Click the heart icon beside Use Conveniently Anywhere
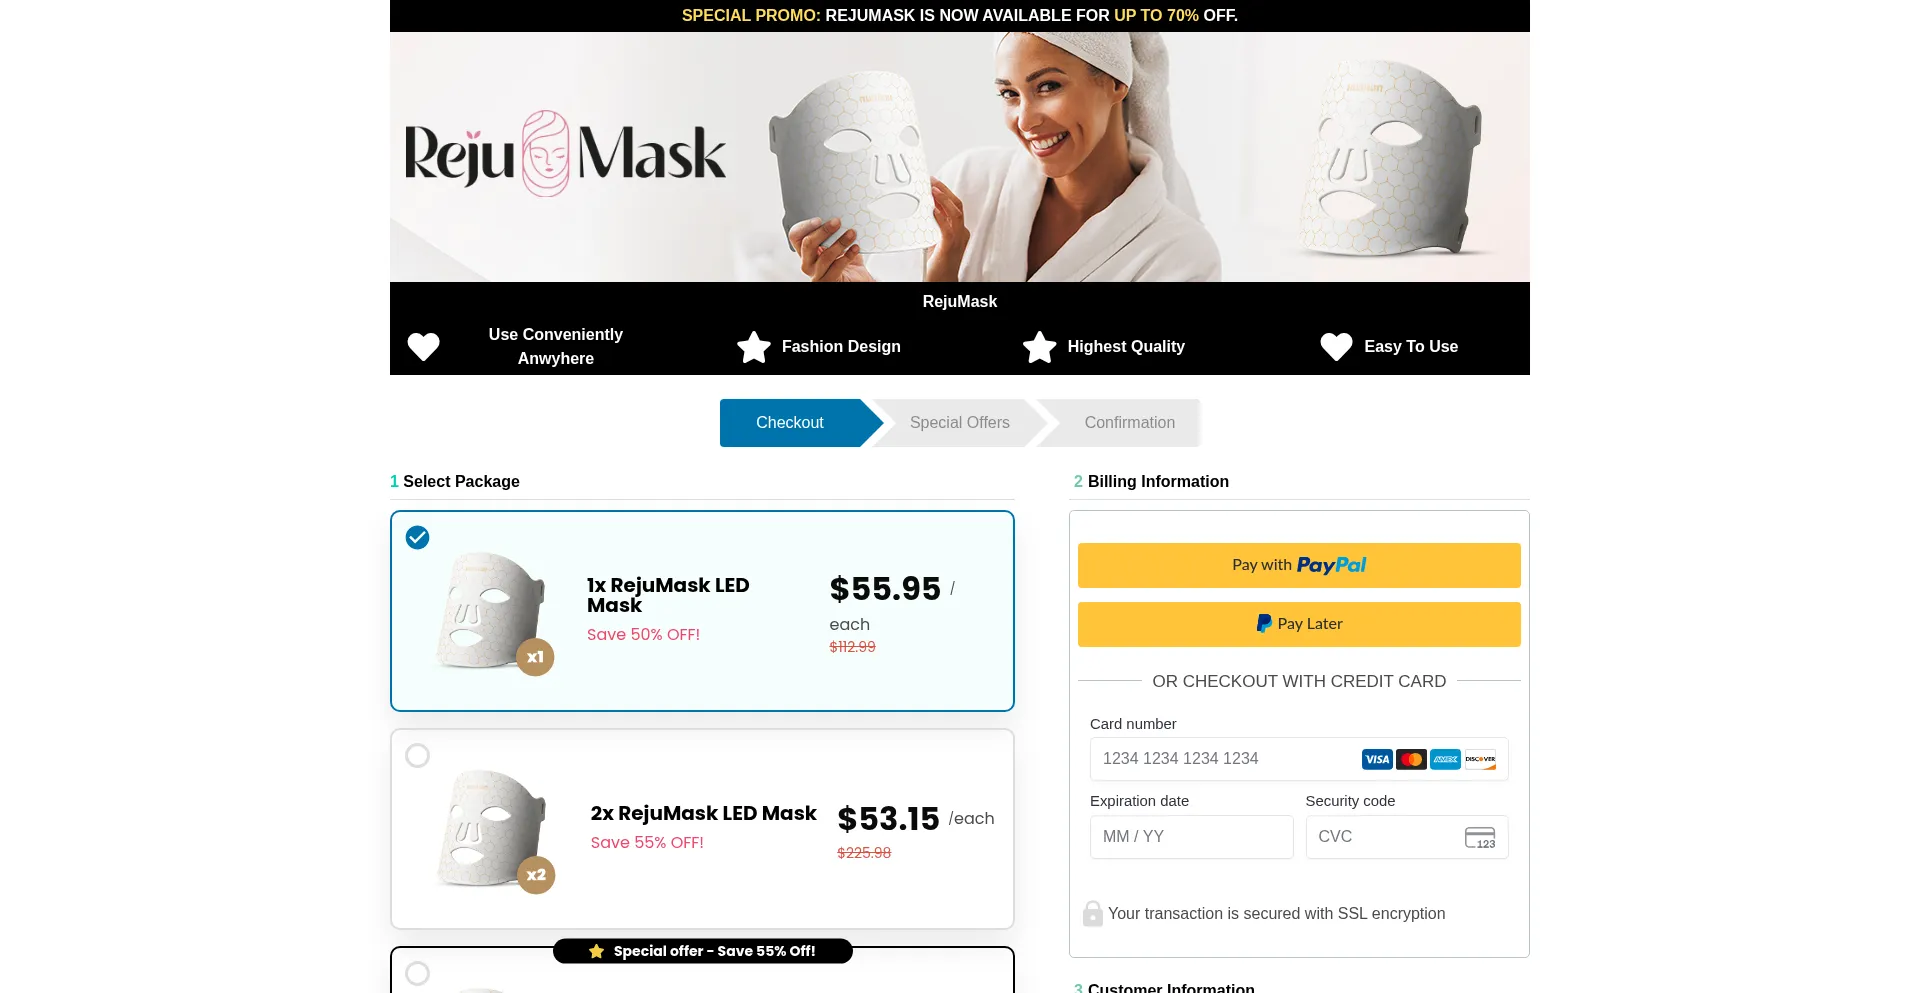This screenshot has height=993, width=1920. (423, 347)
